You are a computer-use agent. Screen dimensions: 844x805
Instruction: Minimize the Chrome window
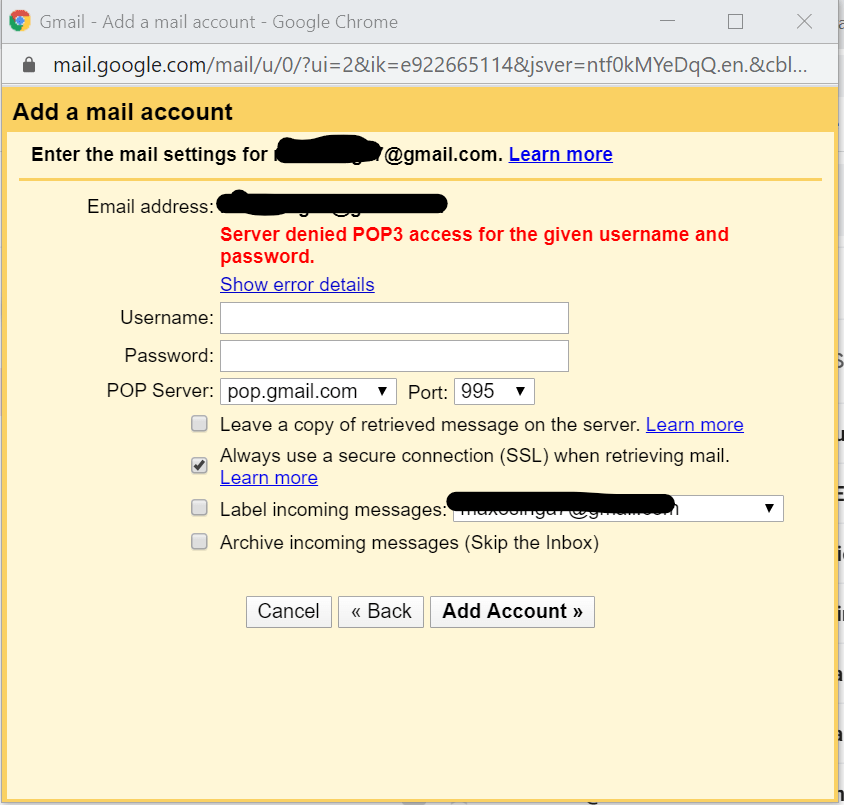(667, 22)
